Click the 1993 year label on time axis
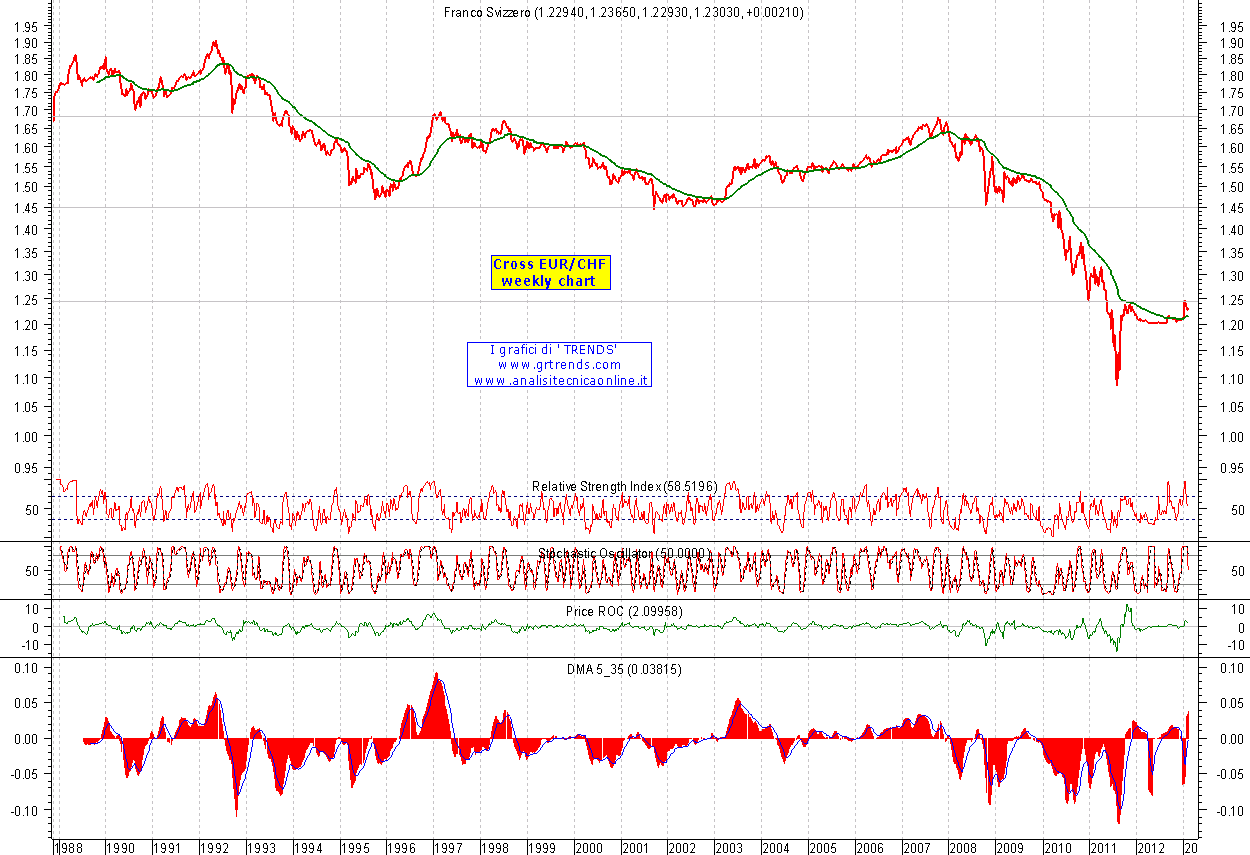 [262, 847]
